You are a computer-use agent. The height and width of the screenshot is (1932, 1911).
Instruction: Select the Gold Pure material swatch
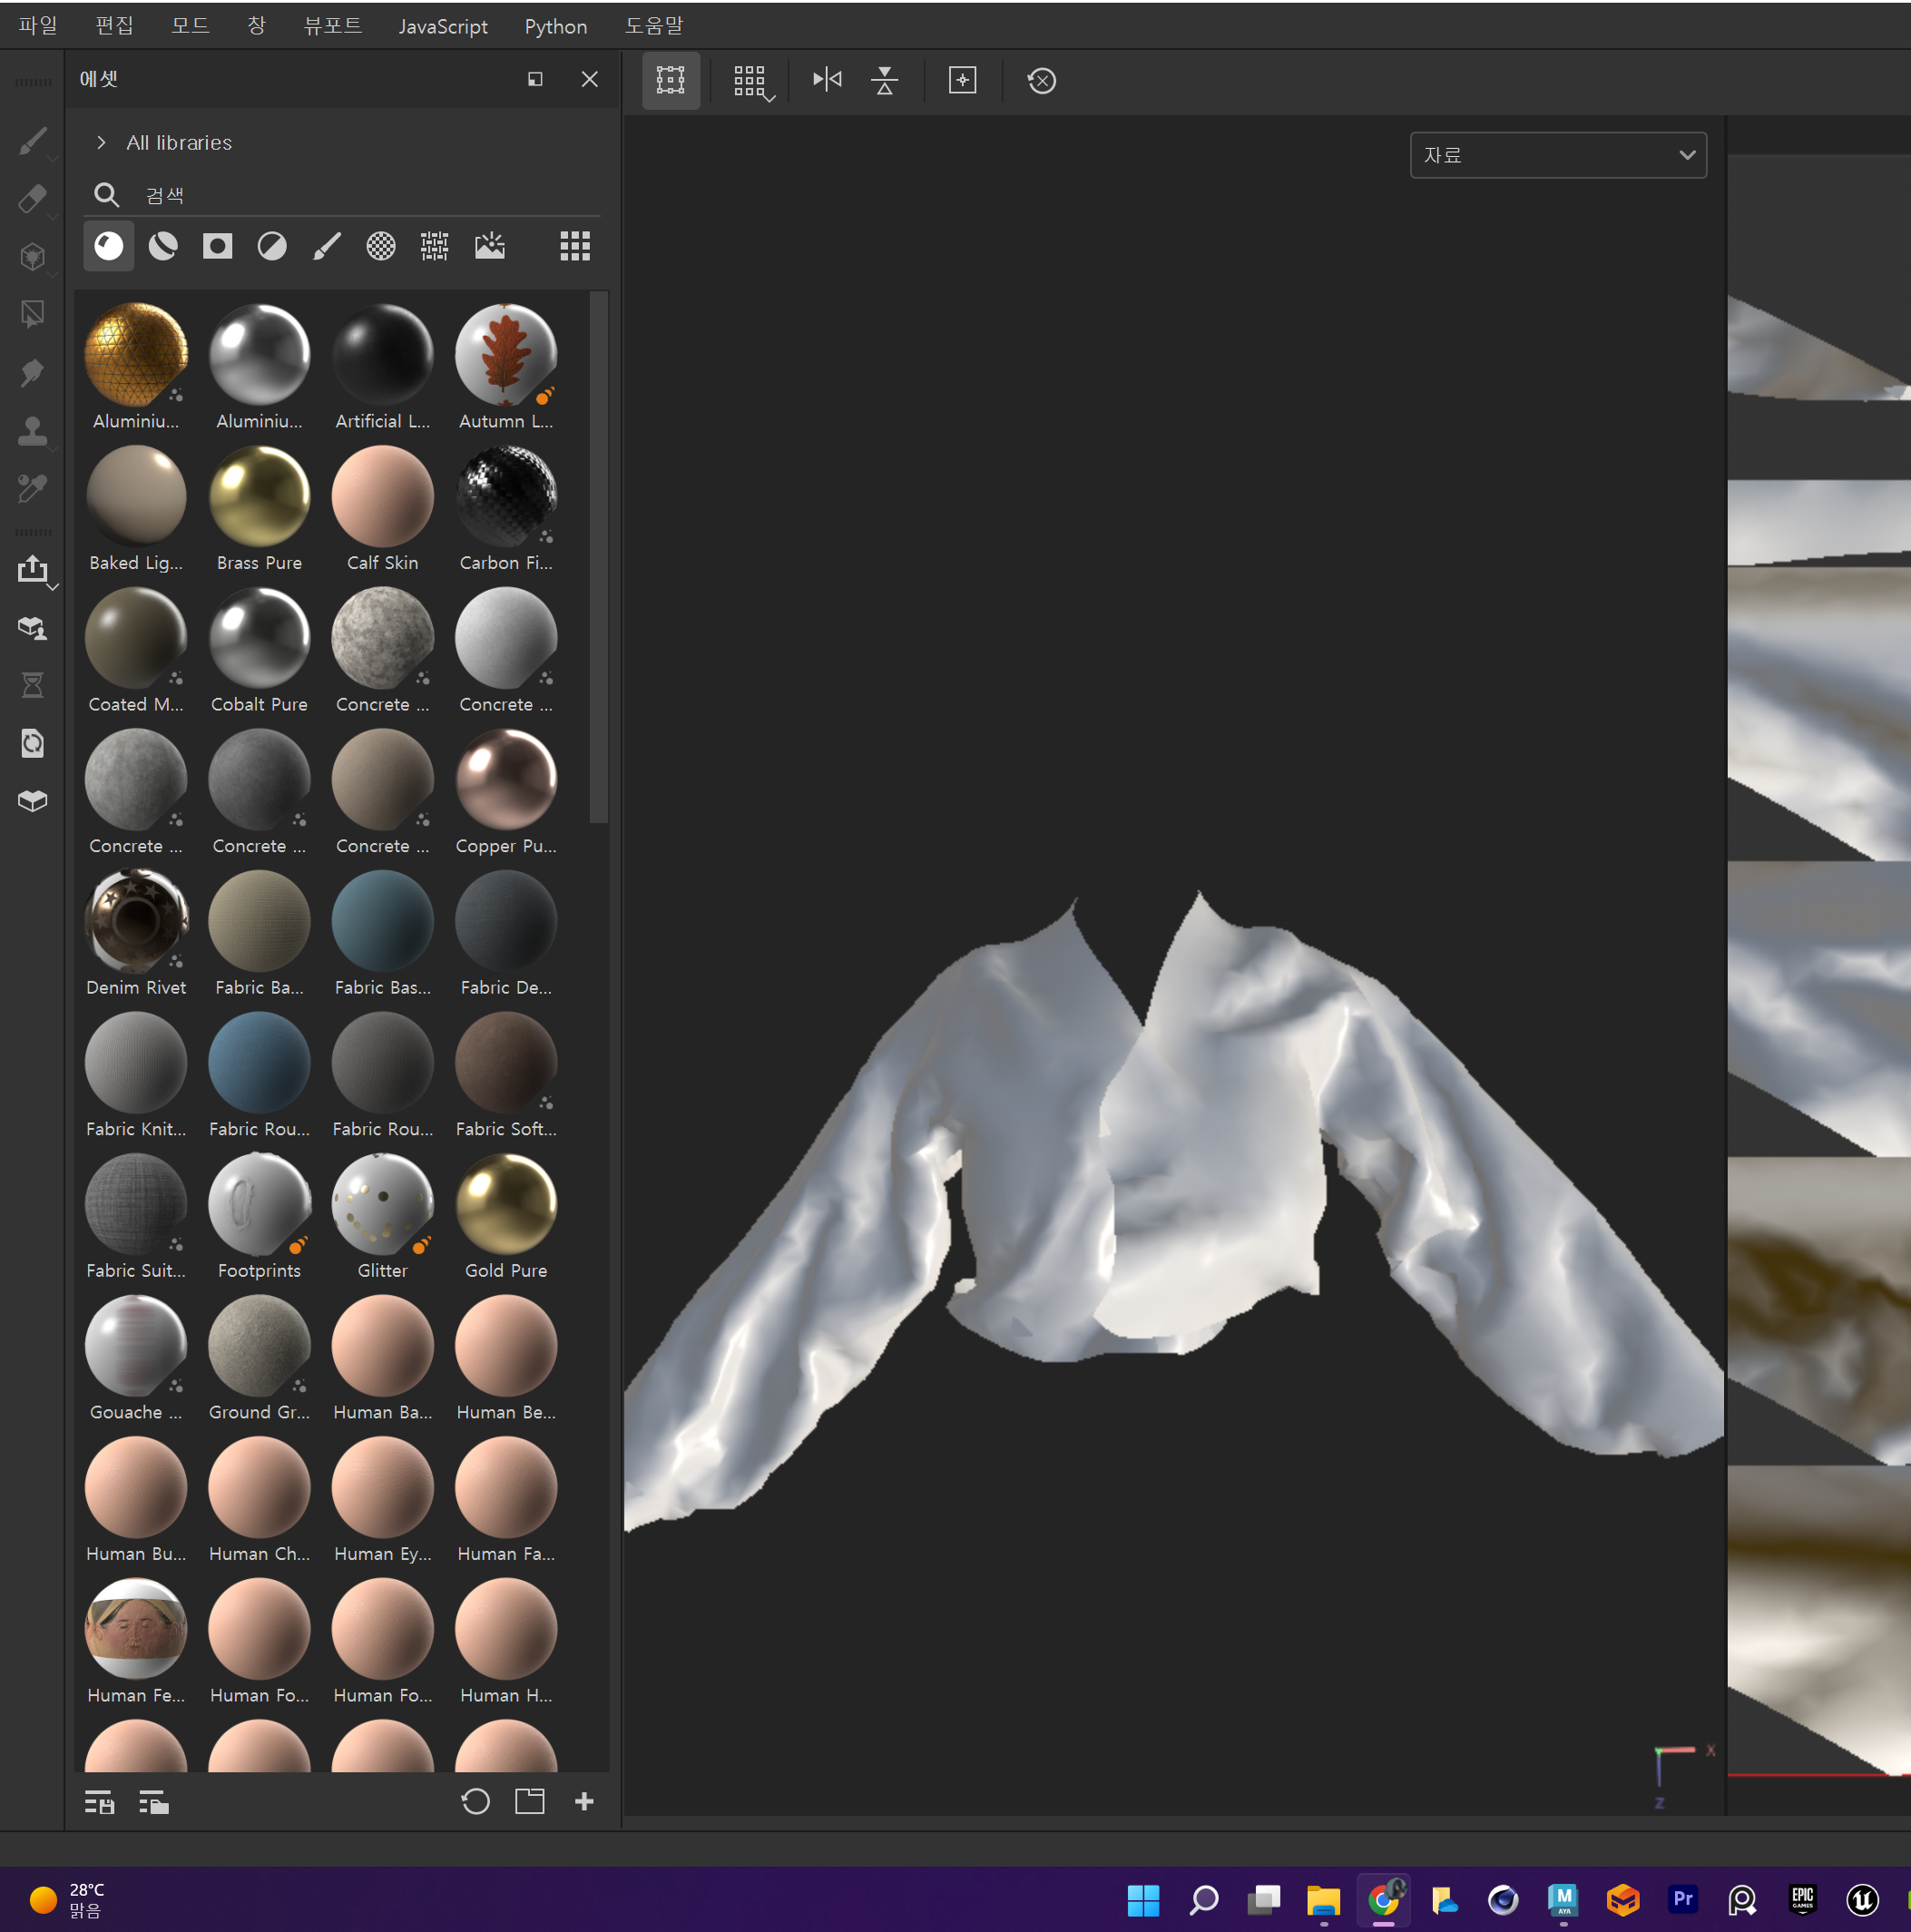[506, 1204]
